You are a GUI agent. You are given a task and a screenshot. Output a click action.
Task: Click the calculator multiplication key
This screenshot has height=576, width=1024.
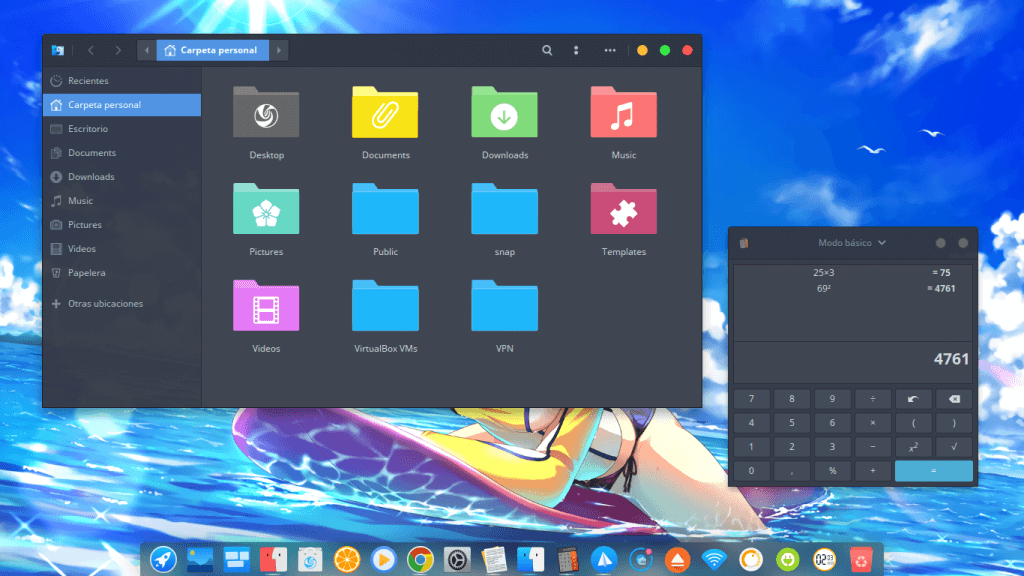(x=872, y=423)
